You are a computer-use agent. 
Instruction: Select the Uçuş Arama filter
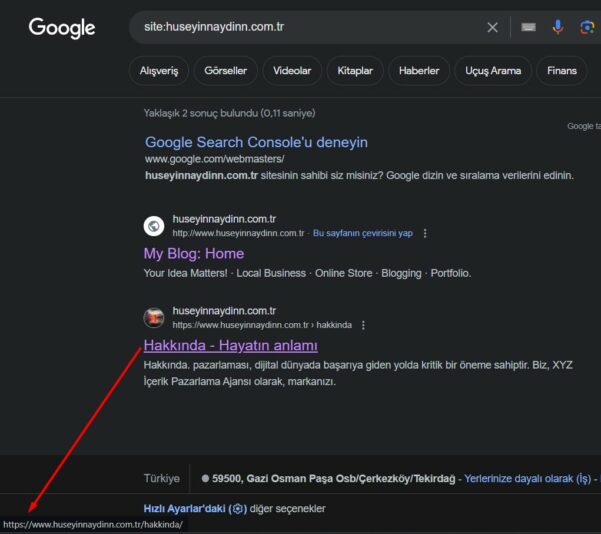(491, 71)
